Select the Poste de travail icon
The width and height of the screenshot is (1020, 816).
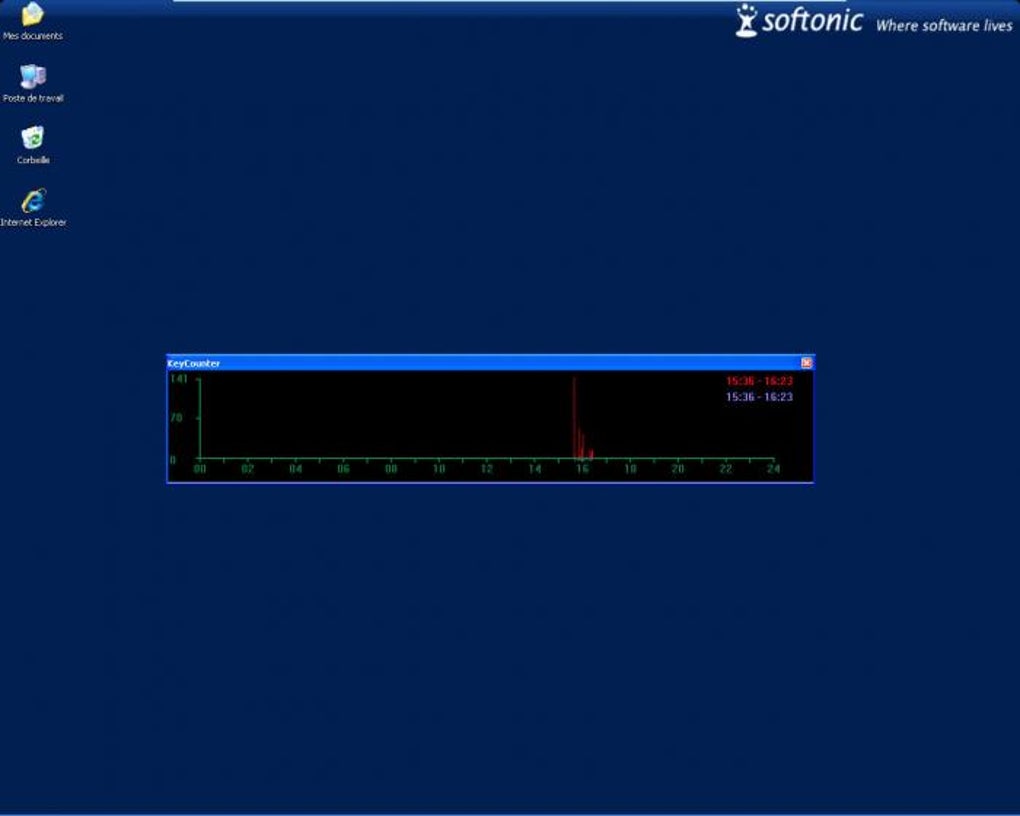click(33, 83)
